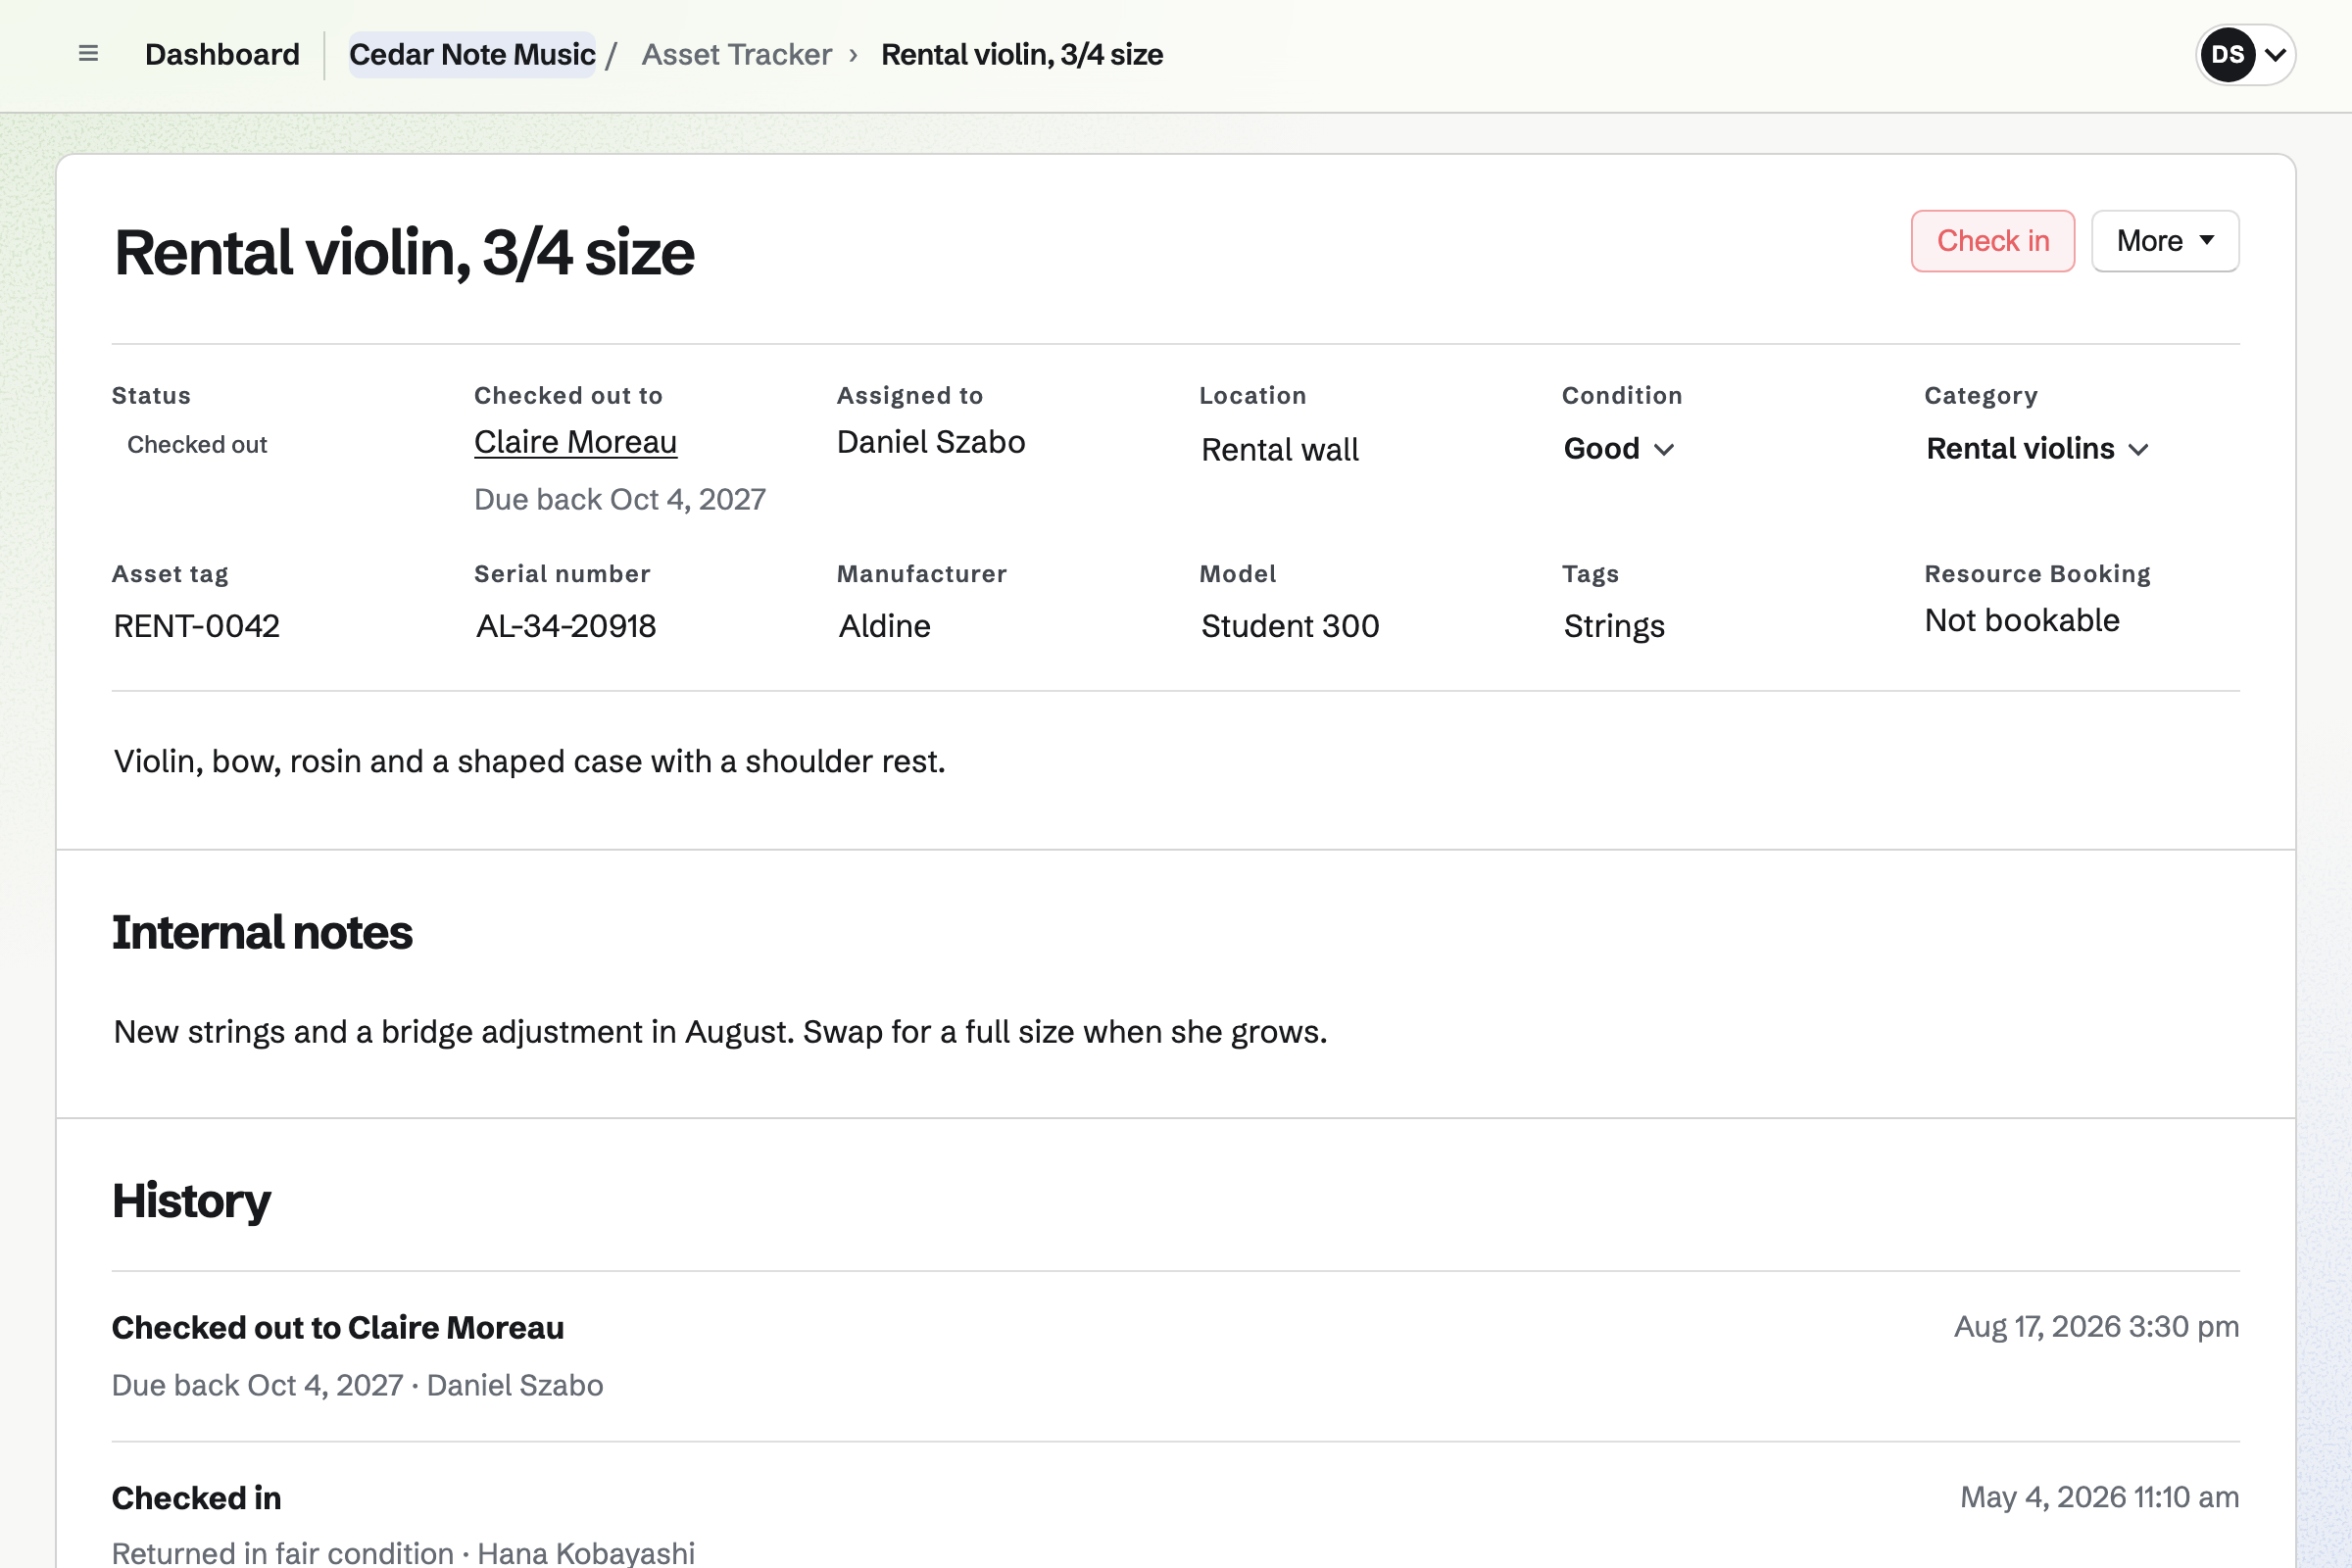
Task: Open the Rental violins category dropdown
Action: pyautogui.click(x=2037, y=448)
